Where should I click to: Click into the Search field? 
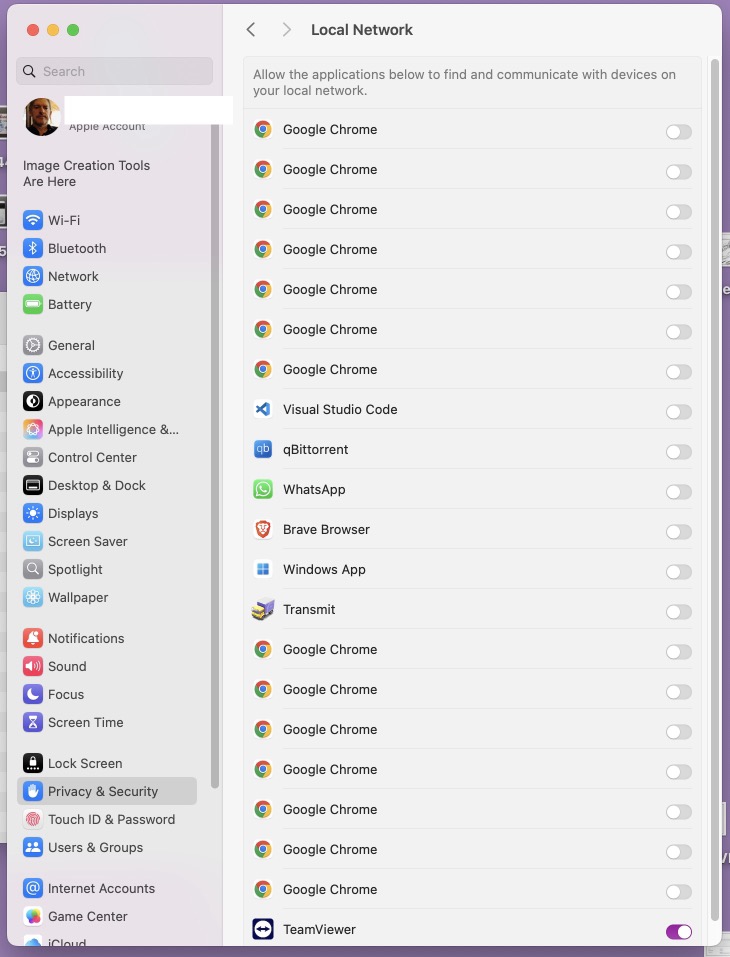point(115,71)
